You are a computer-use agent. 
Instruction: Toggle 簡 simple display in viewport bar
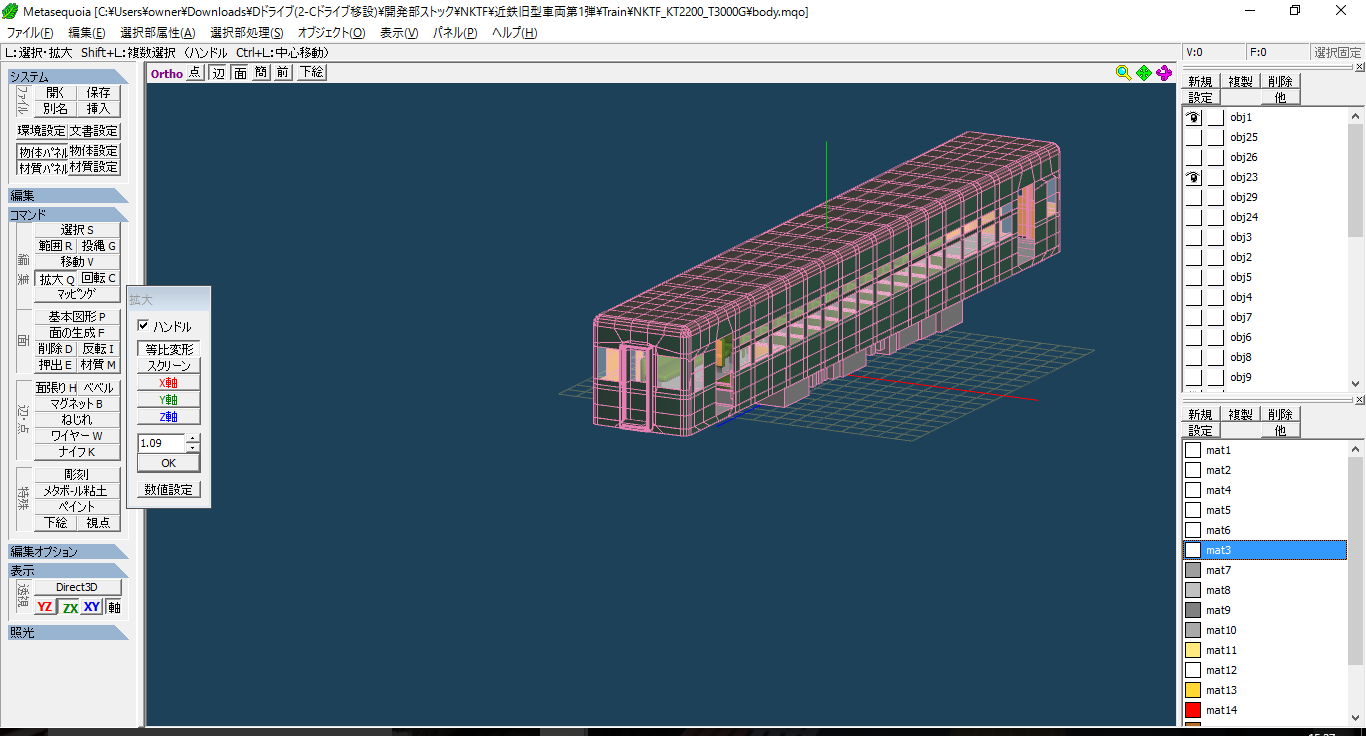click(x=261, y=72)
